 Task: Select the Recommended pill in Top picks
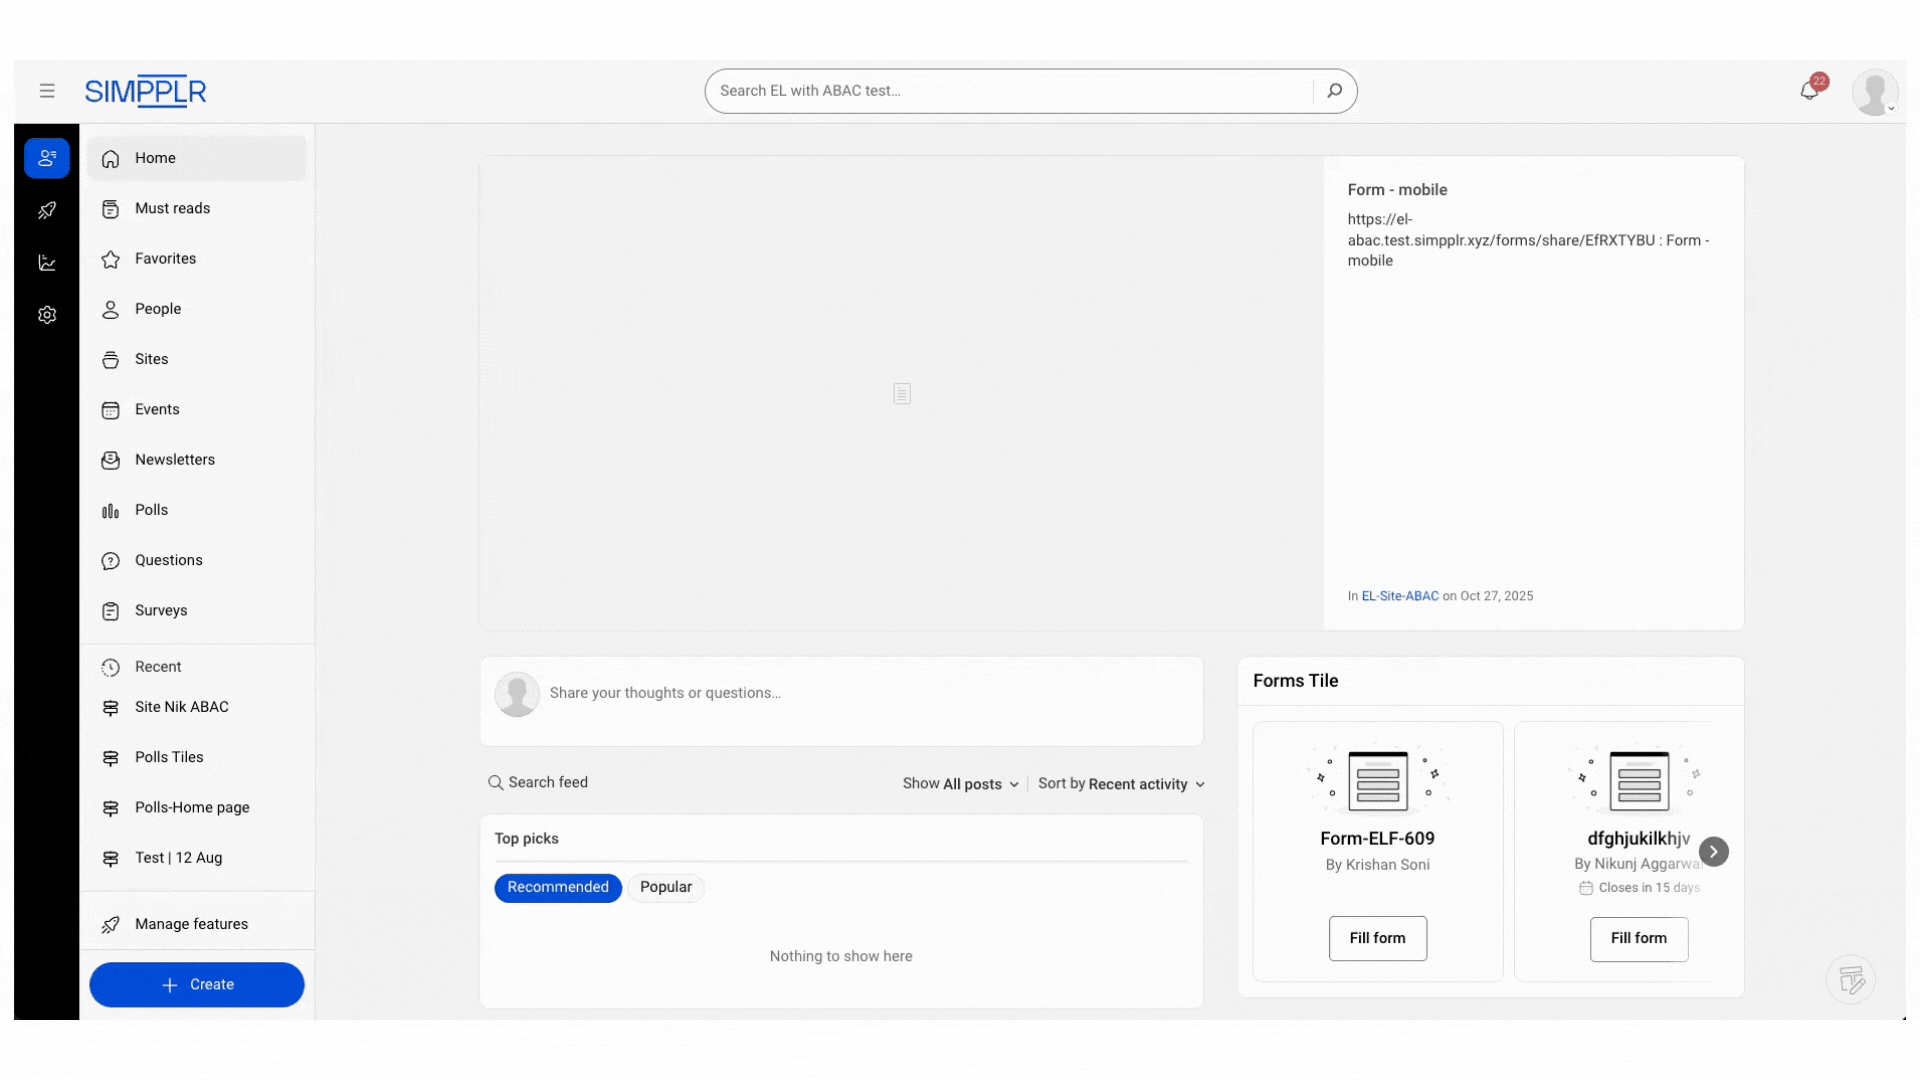coord(557,887)
